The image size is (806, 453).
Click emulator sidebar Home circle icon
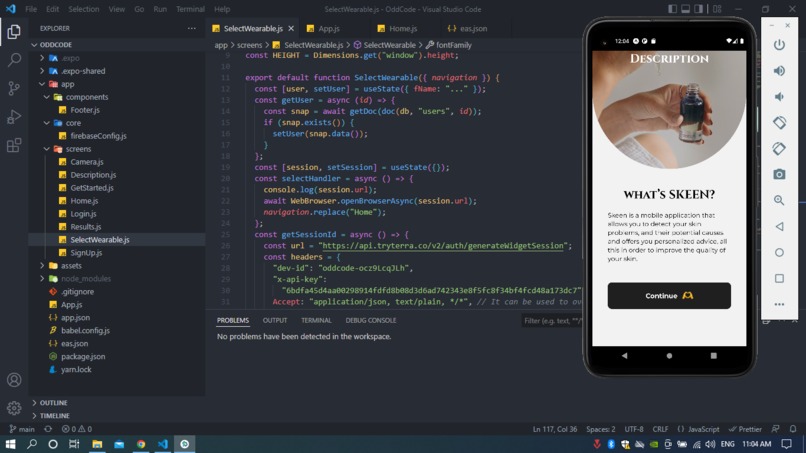pyautogui.click(x=779, y=252)
